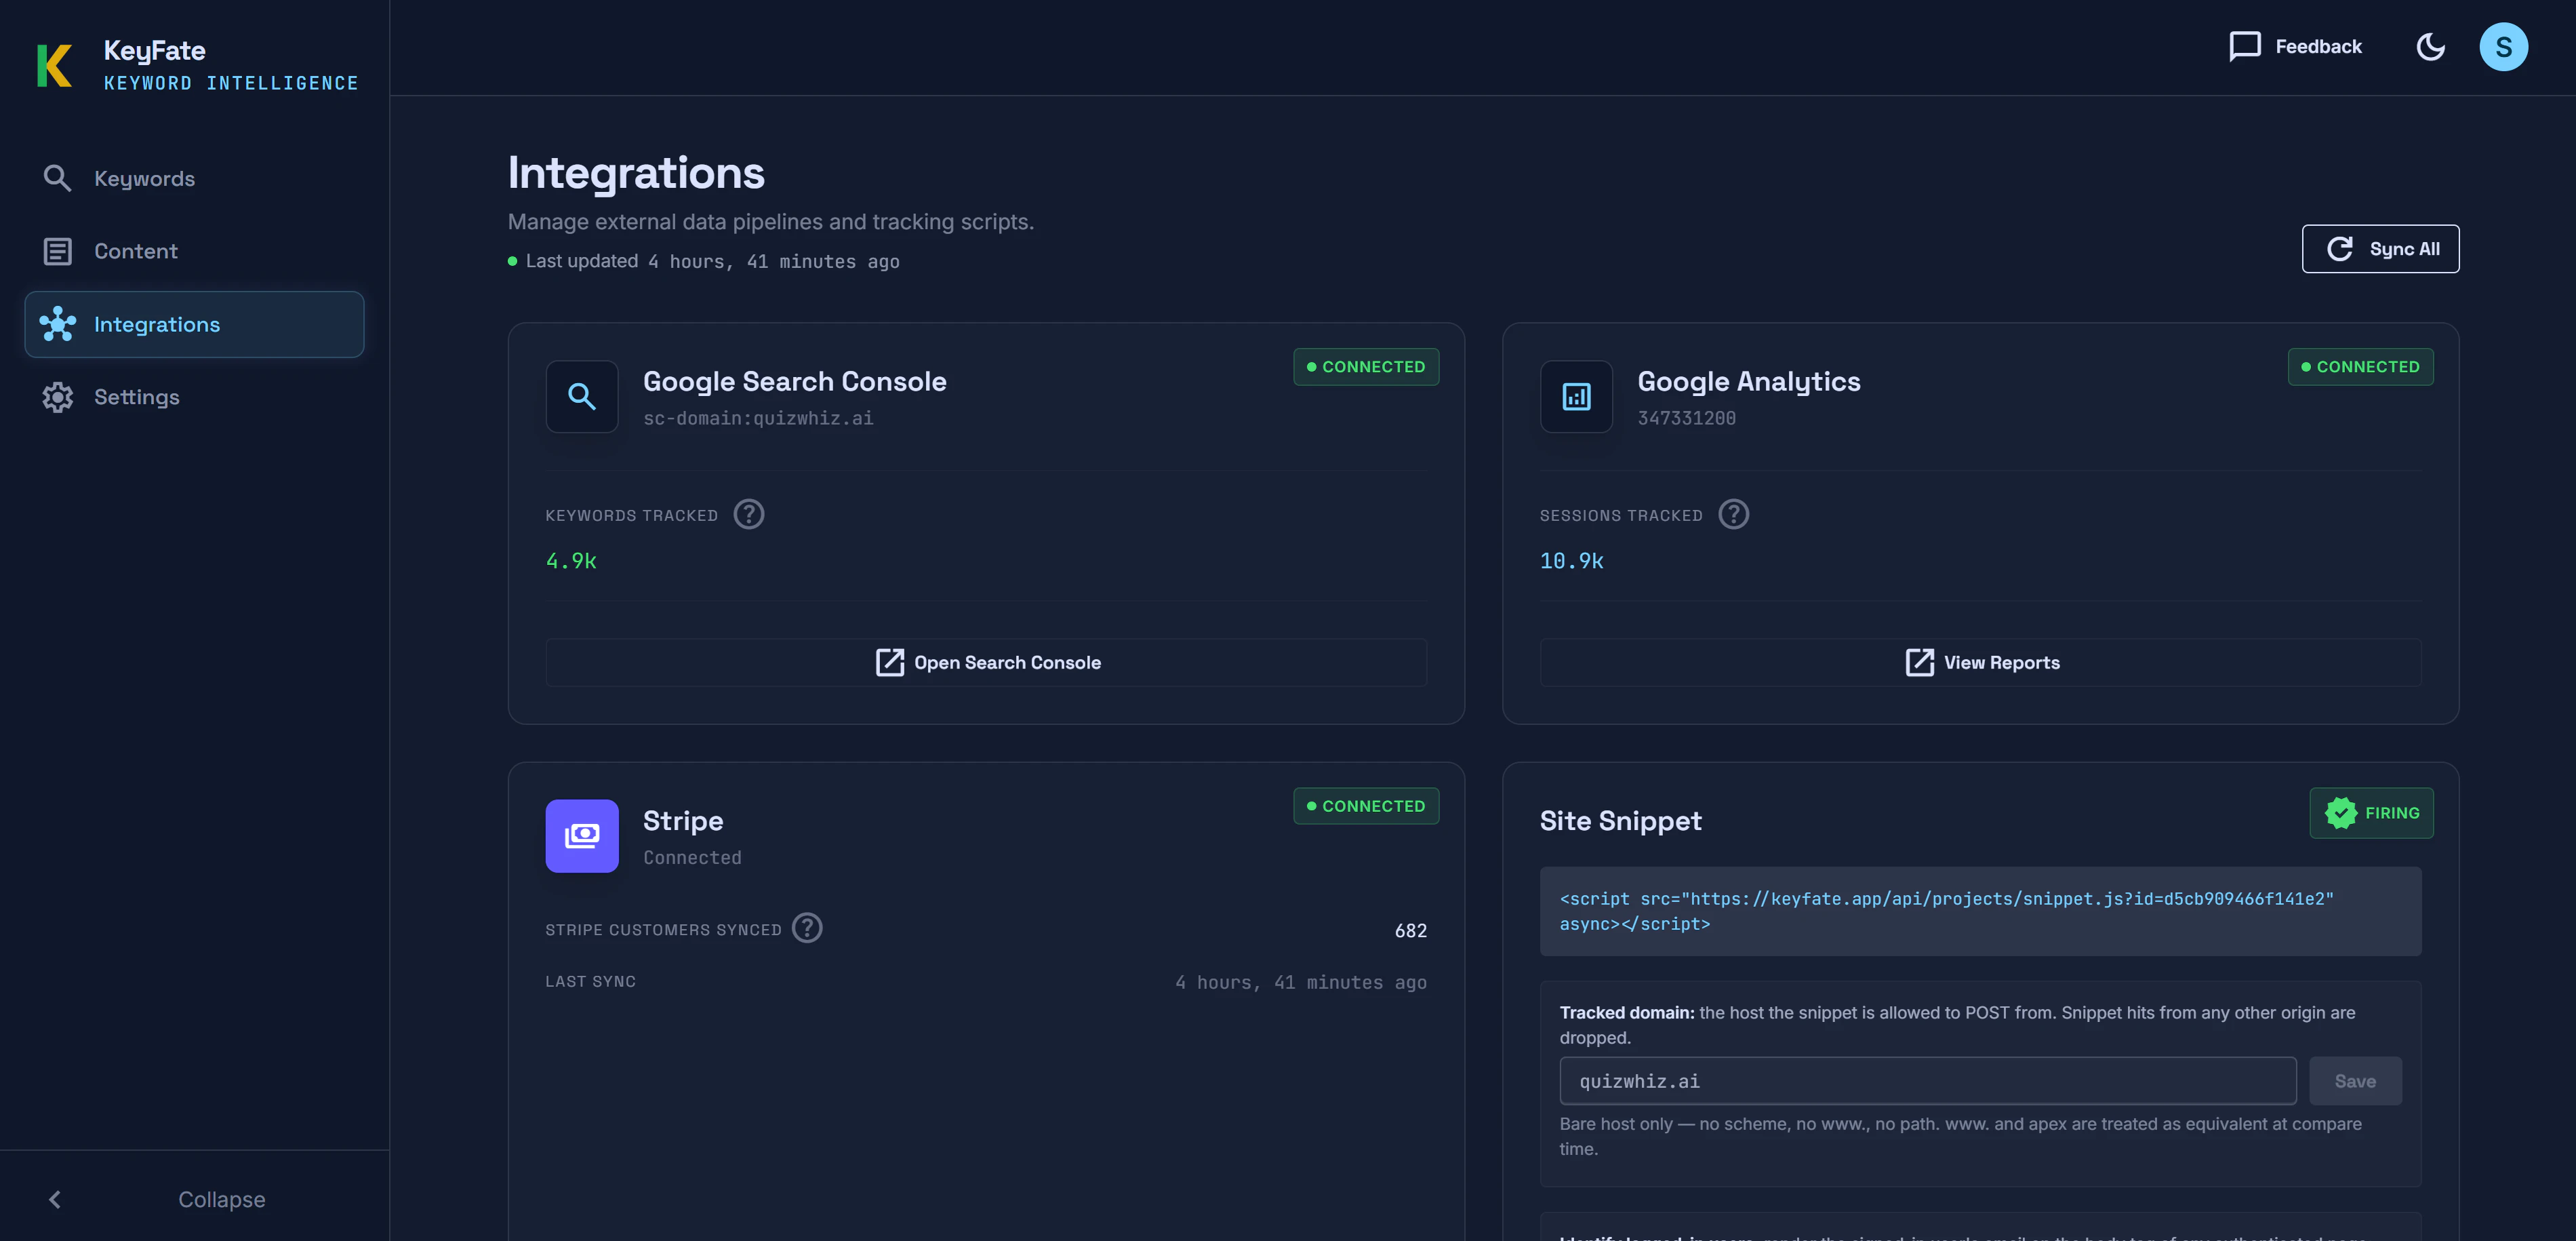
Task: Click the Settings gear icon
Action: tap(57, 397)
